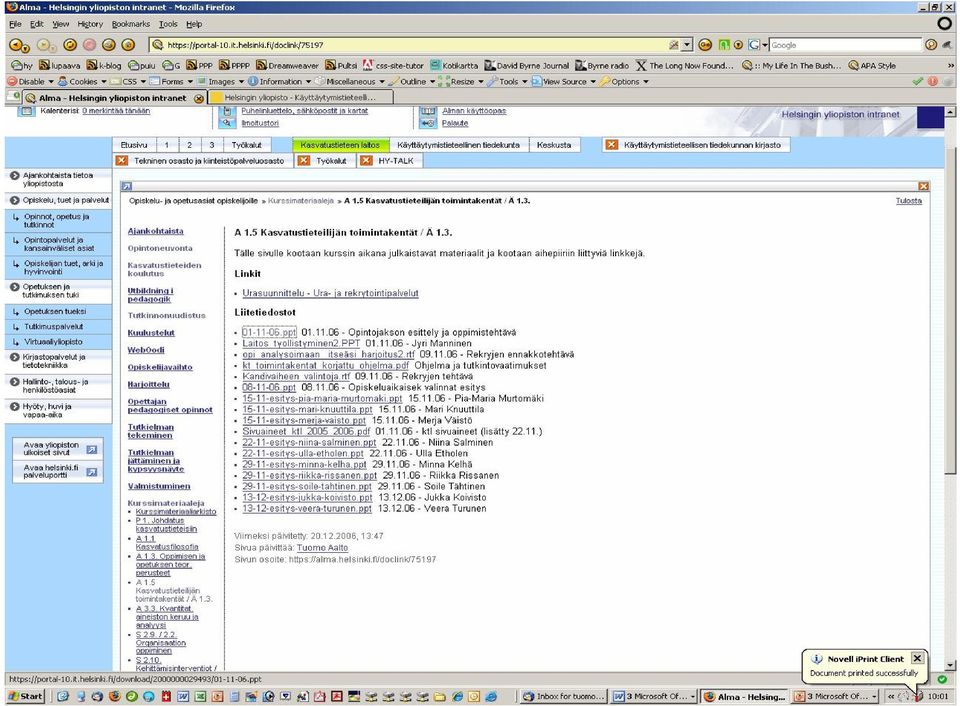Open the Pultsi bookmark
960x706 pixels.
click(x=341, y=66)
